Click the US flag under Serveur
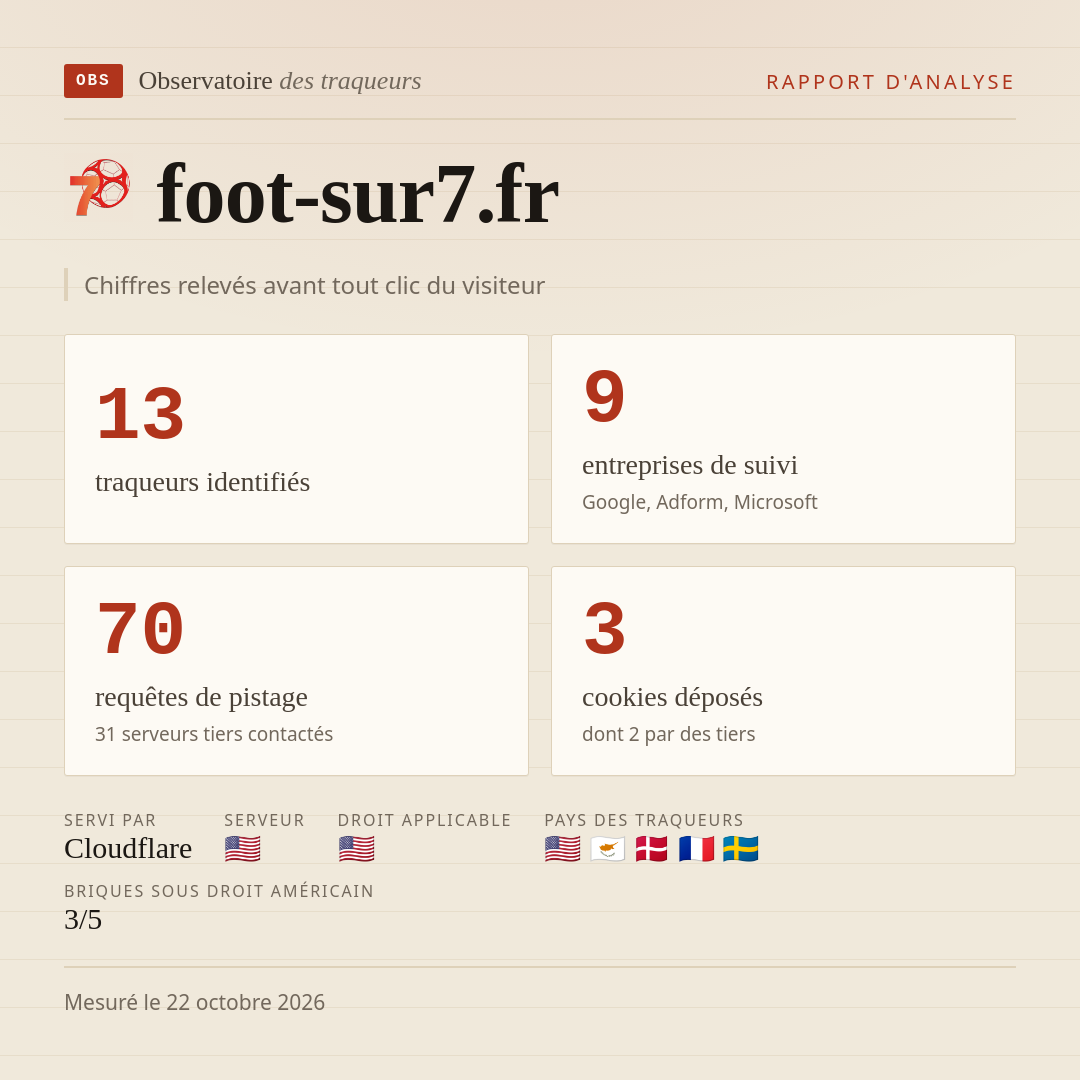 pos(242,849)
